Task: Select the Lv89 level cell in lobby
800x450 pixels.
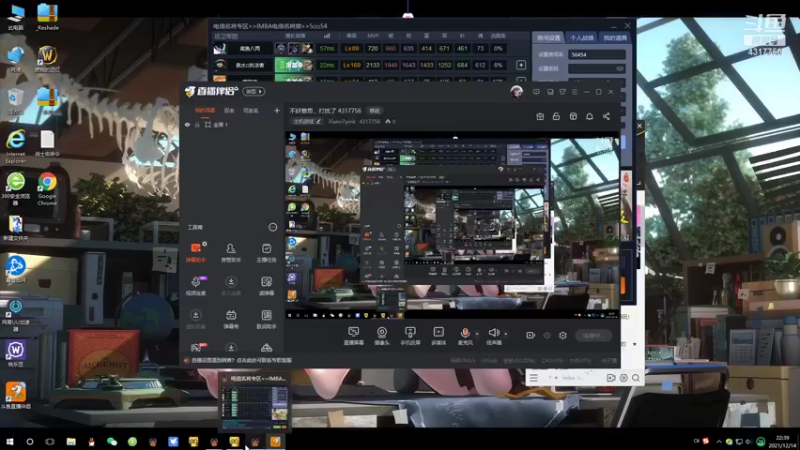Action: (352, 48)
